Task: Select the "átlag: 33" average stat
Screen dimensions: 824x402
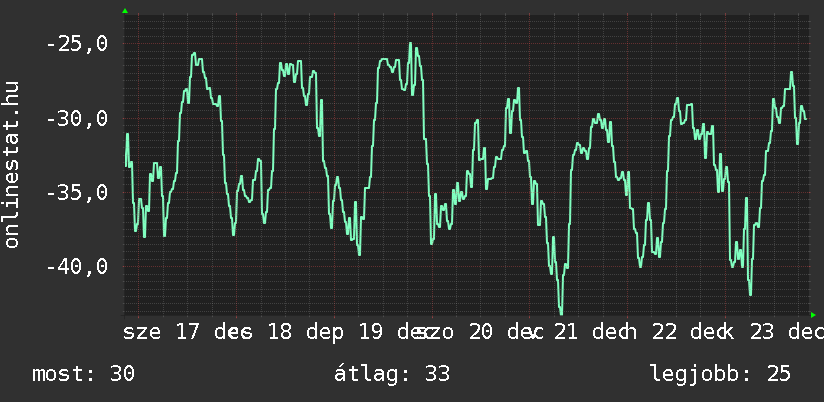Action: coord(392,374)
